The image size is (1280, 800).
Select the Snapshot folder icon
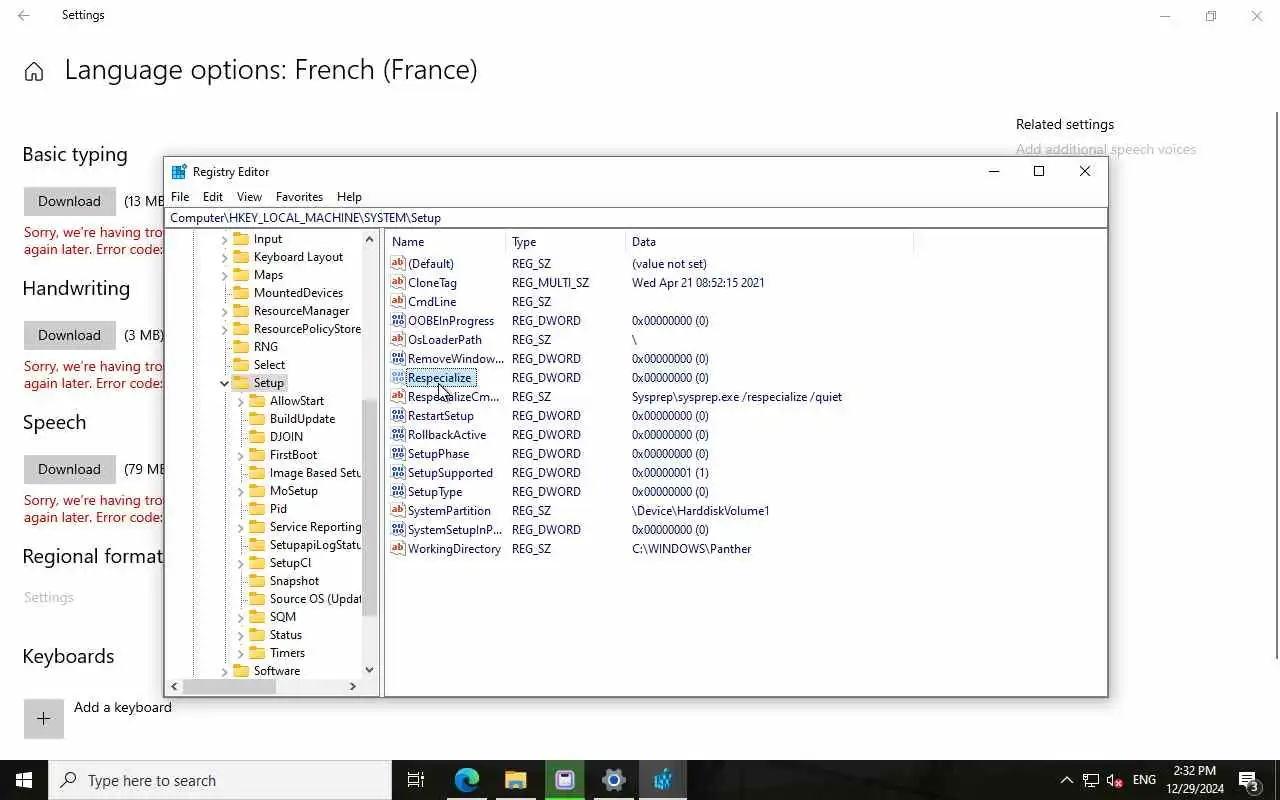coord(257,581)
